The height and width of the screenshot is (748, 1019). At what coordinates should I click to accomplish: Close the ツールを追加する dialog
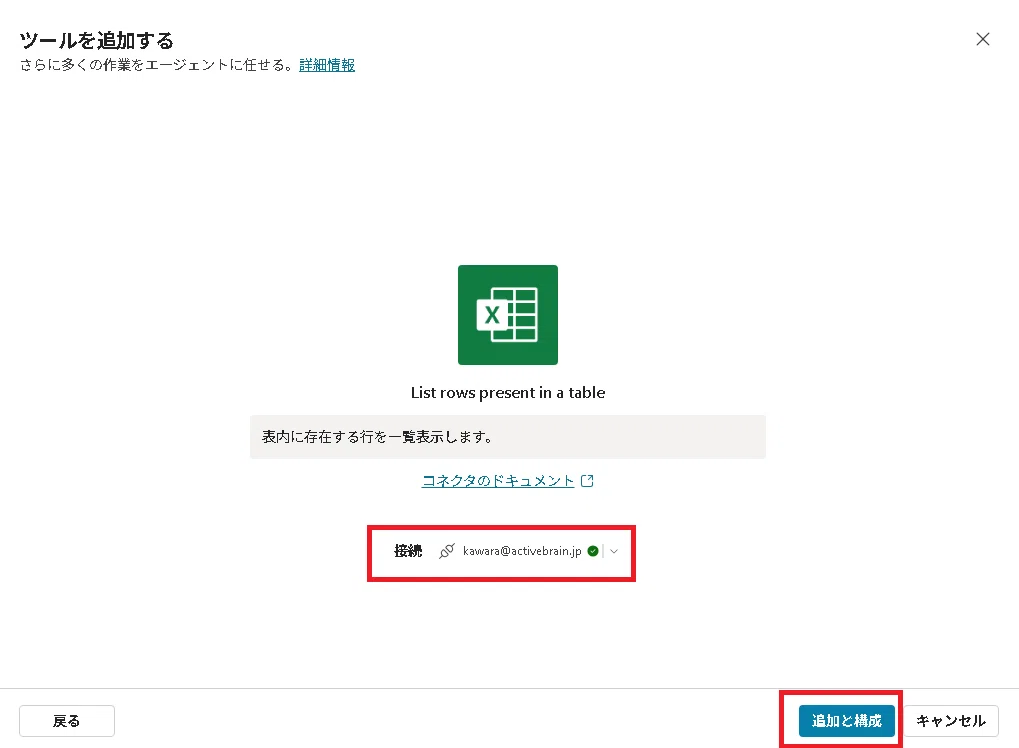click(x=983, y=39)
